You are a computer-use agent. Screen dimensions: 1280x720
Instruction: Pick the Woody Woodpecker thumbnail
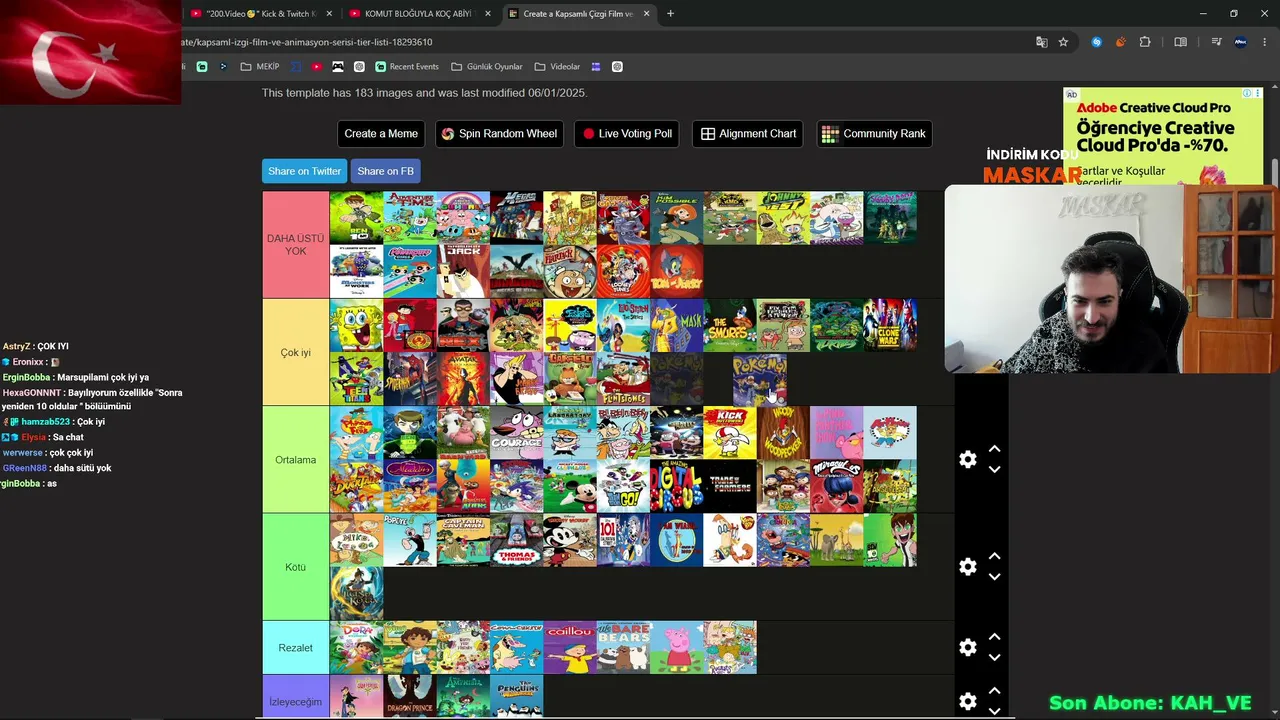[783, 433]
